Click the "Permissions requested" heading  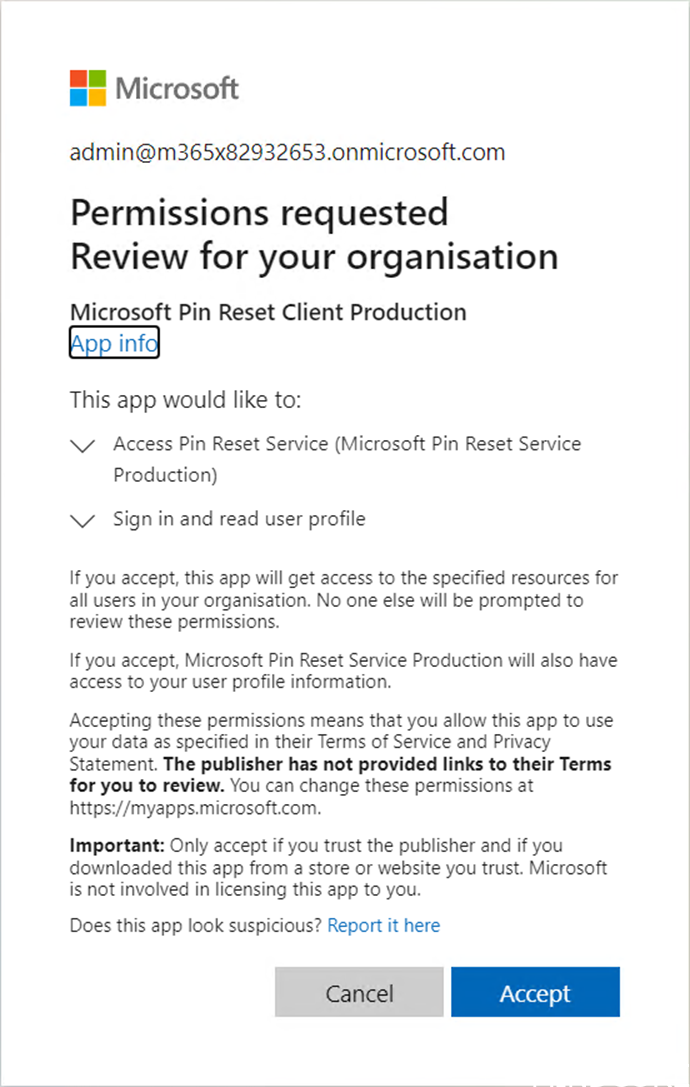click(259, 212)
